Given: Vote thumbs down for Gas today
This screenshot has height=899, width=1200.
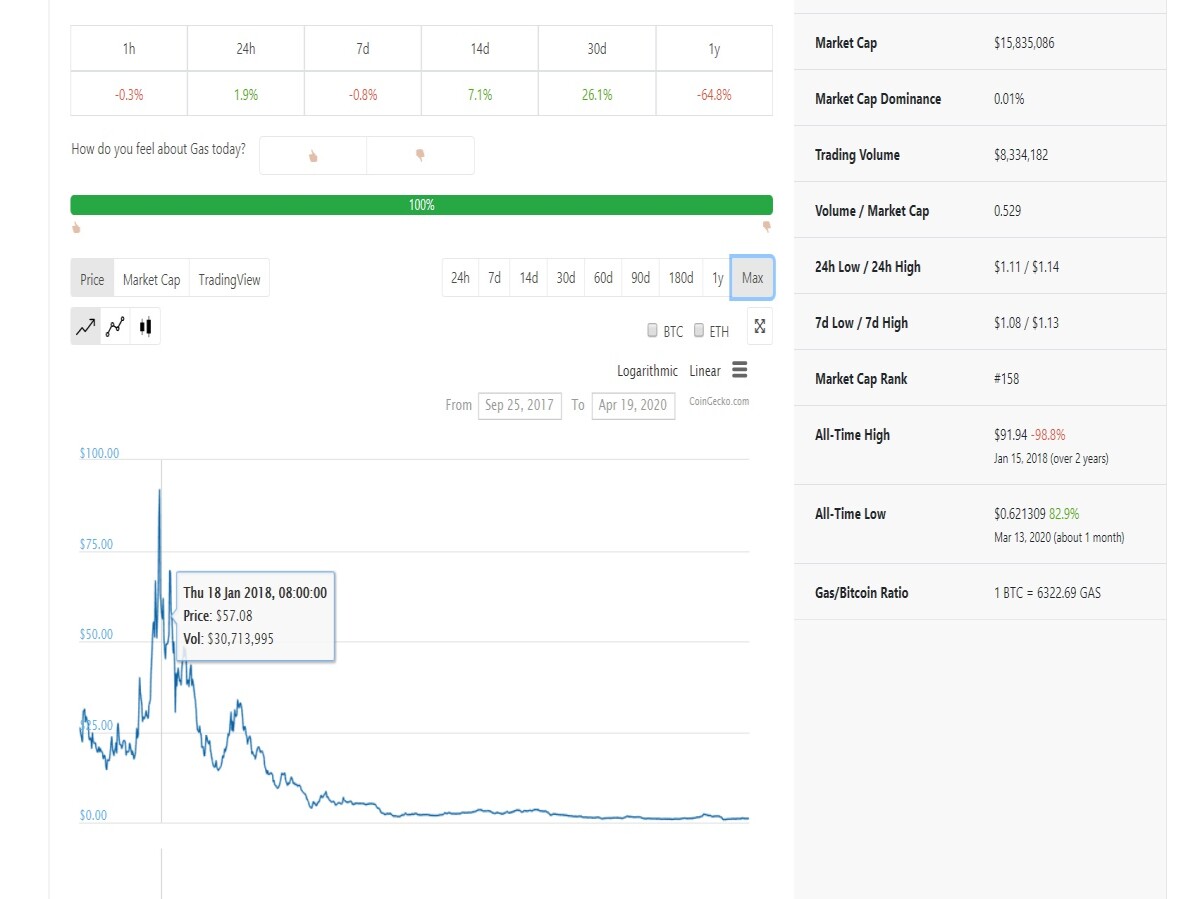Looking at the screenshot, I should point(420,156).
